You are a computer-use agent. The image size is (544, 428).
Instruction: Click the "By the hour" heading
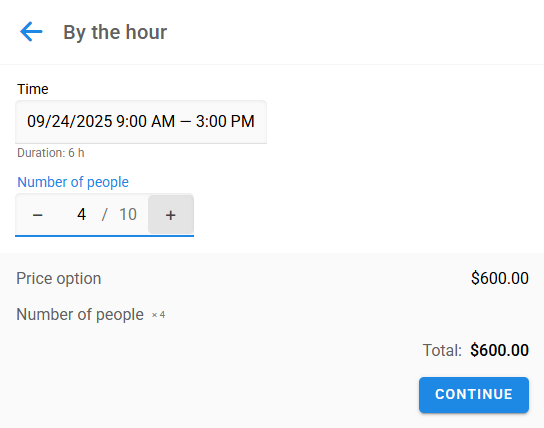[x=115, y=32]
